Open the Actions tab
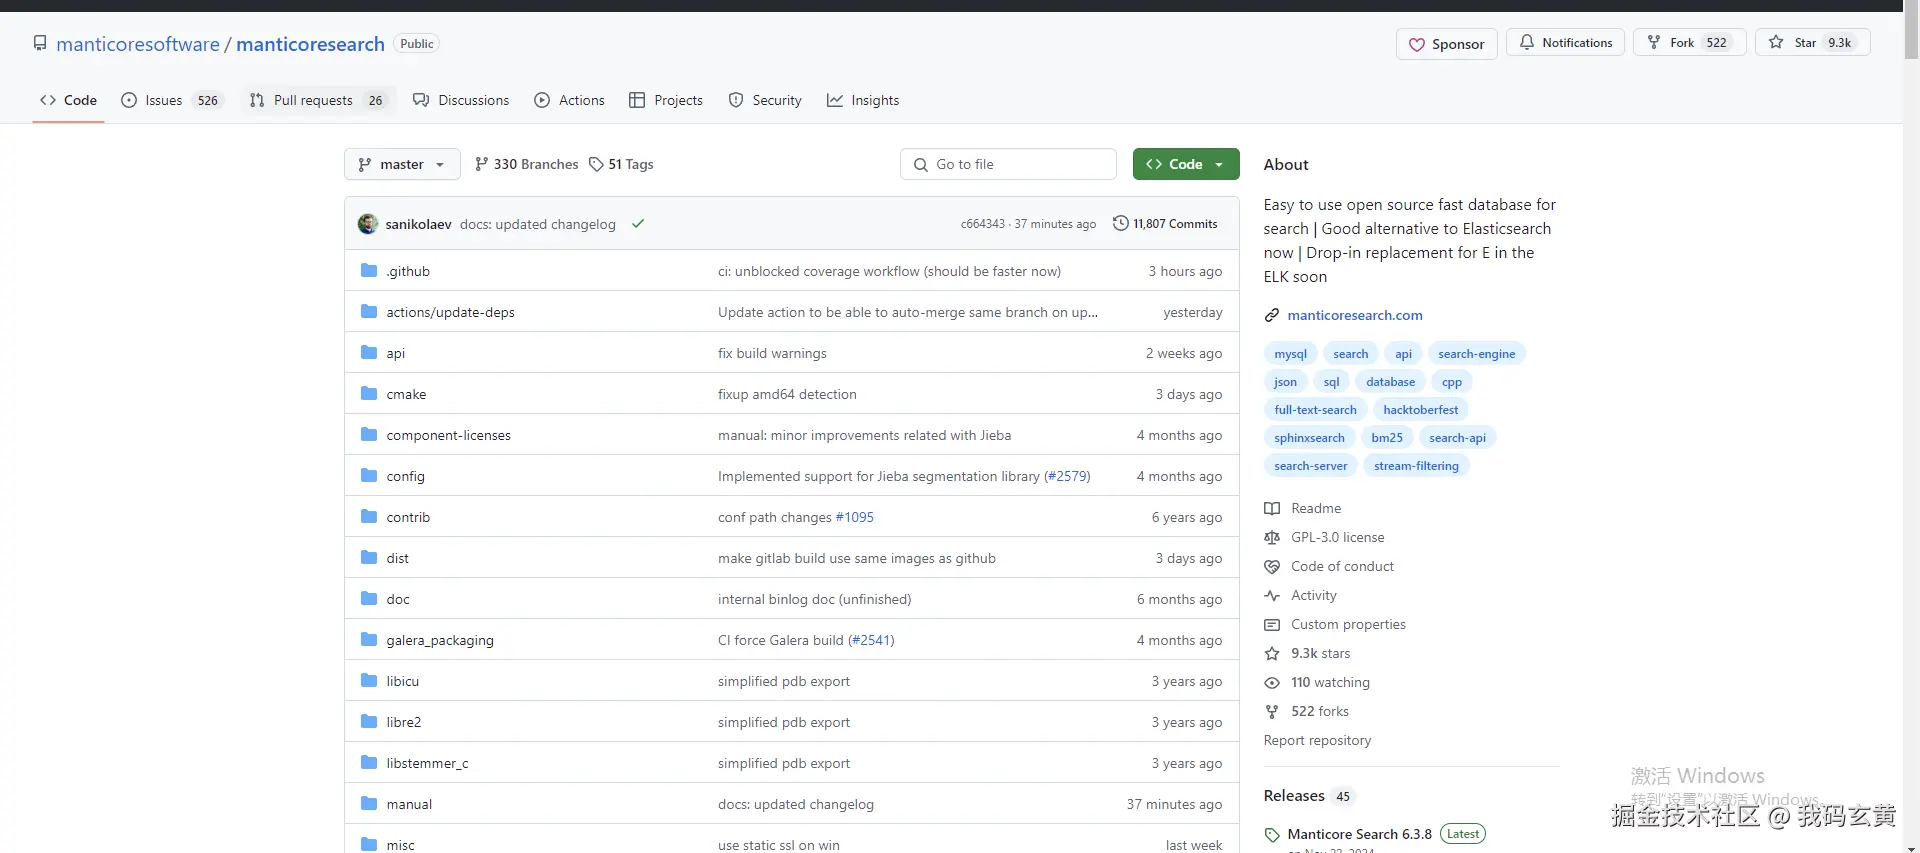This screenshot has height=853, width=1920. [x=569, y=100]
